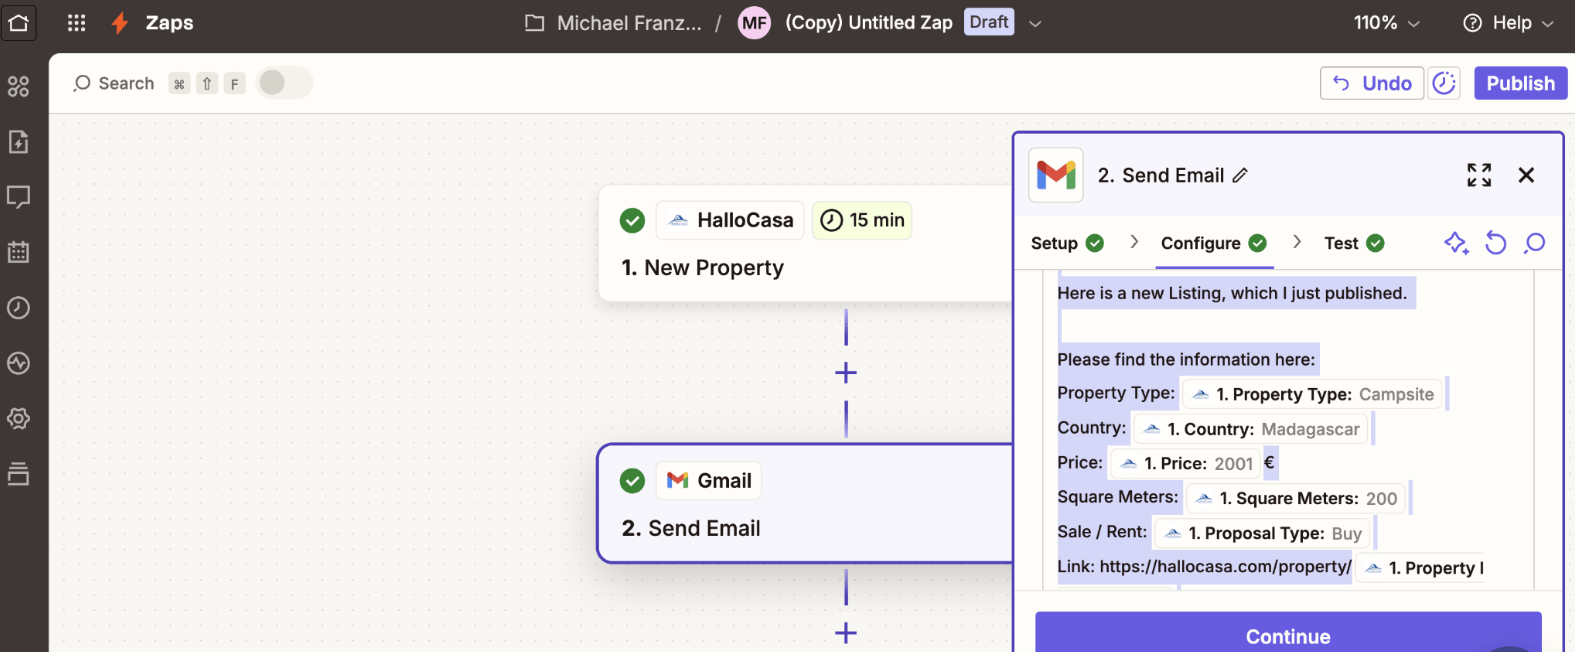The height and width of the screenshot is (652, 1576).
Task: Click the Undo button
Action: coord(1372,83)
